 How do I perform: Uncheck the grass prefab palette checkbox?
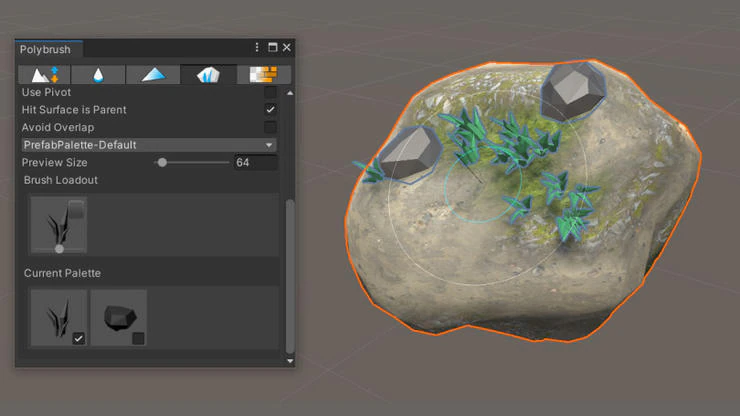pos(78,338)
